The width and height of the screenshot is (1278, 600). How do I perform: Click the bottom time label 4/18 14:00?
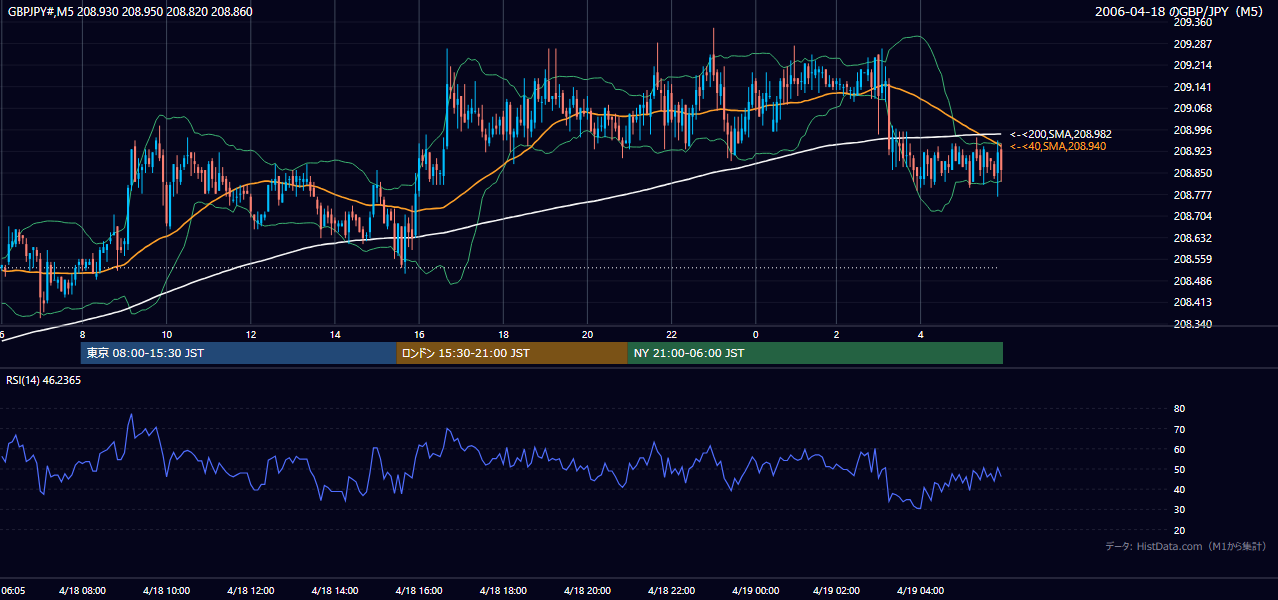[335, 591]
